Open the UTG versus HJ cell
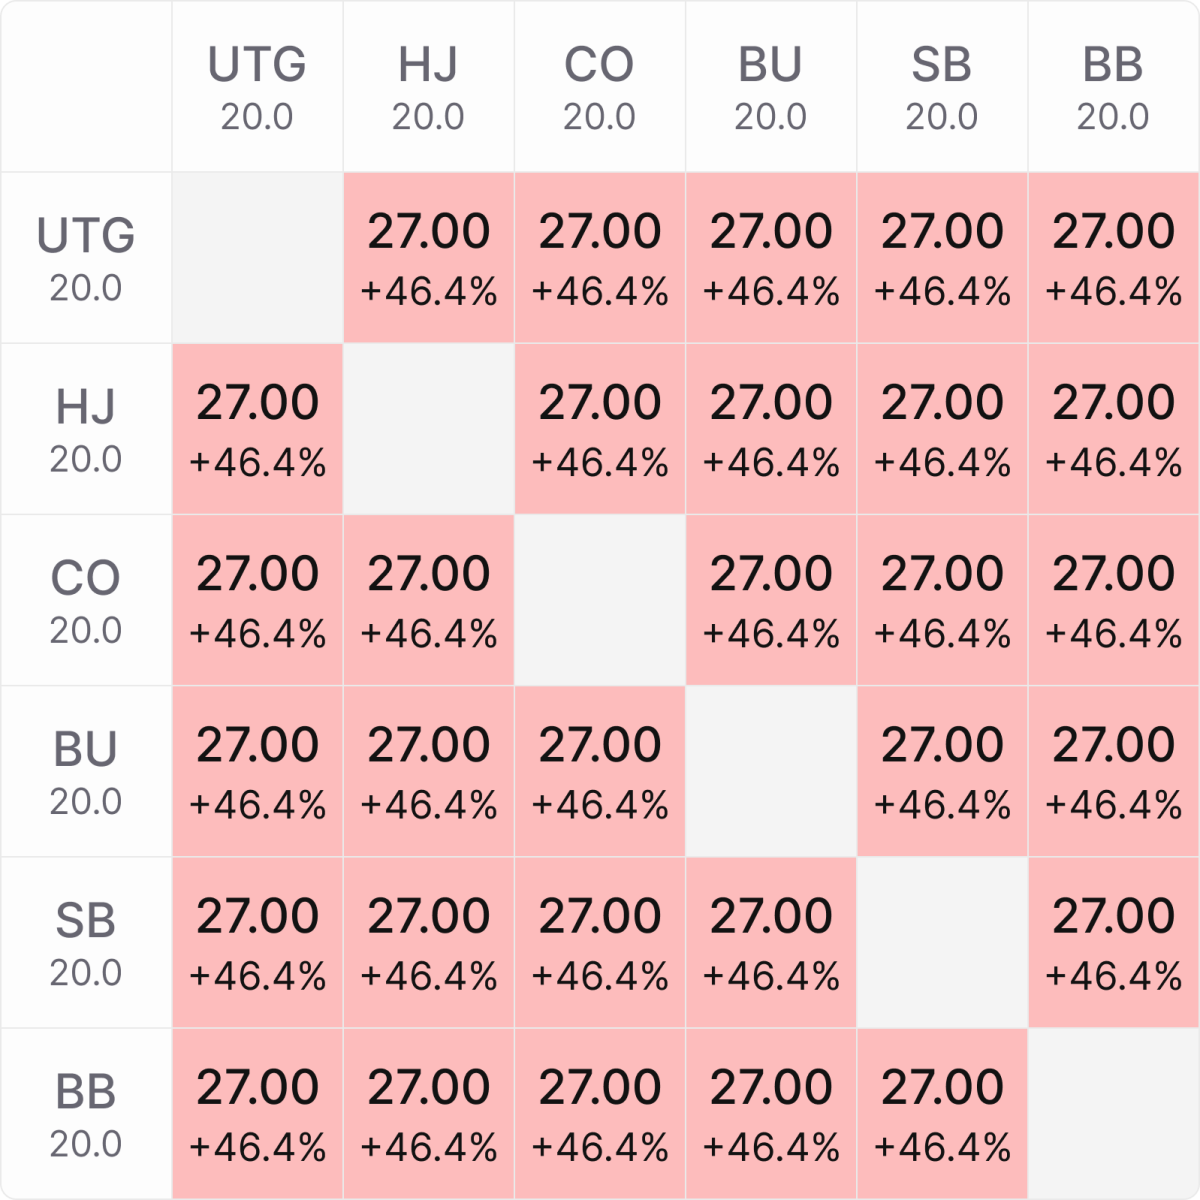This screenshot has height=1200, width=1200. point(428,257)
